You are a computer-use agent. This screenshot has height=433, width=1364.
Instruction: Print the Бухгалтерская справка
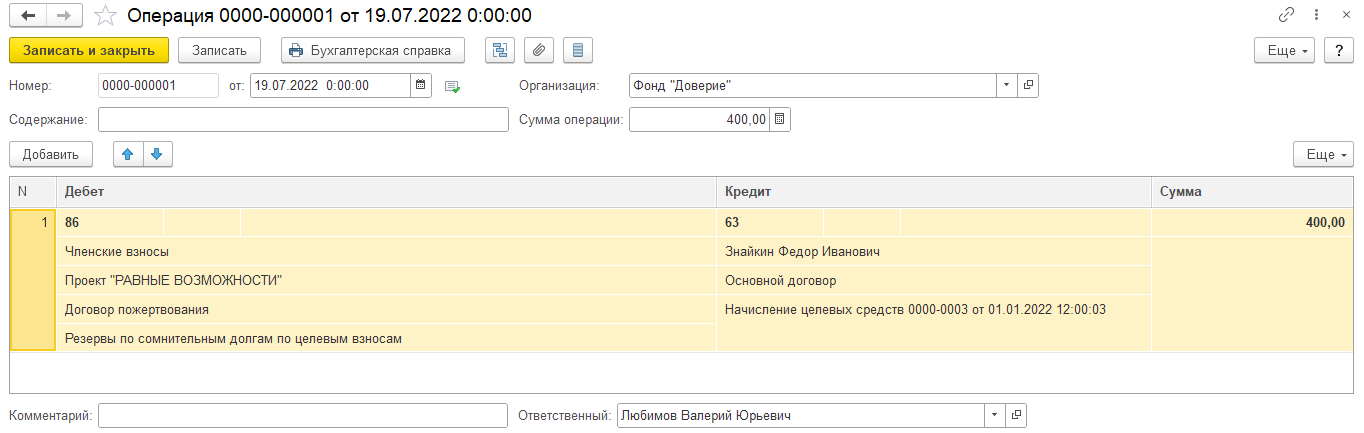373,50
